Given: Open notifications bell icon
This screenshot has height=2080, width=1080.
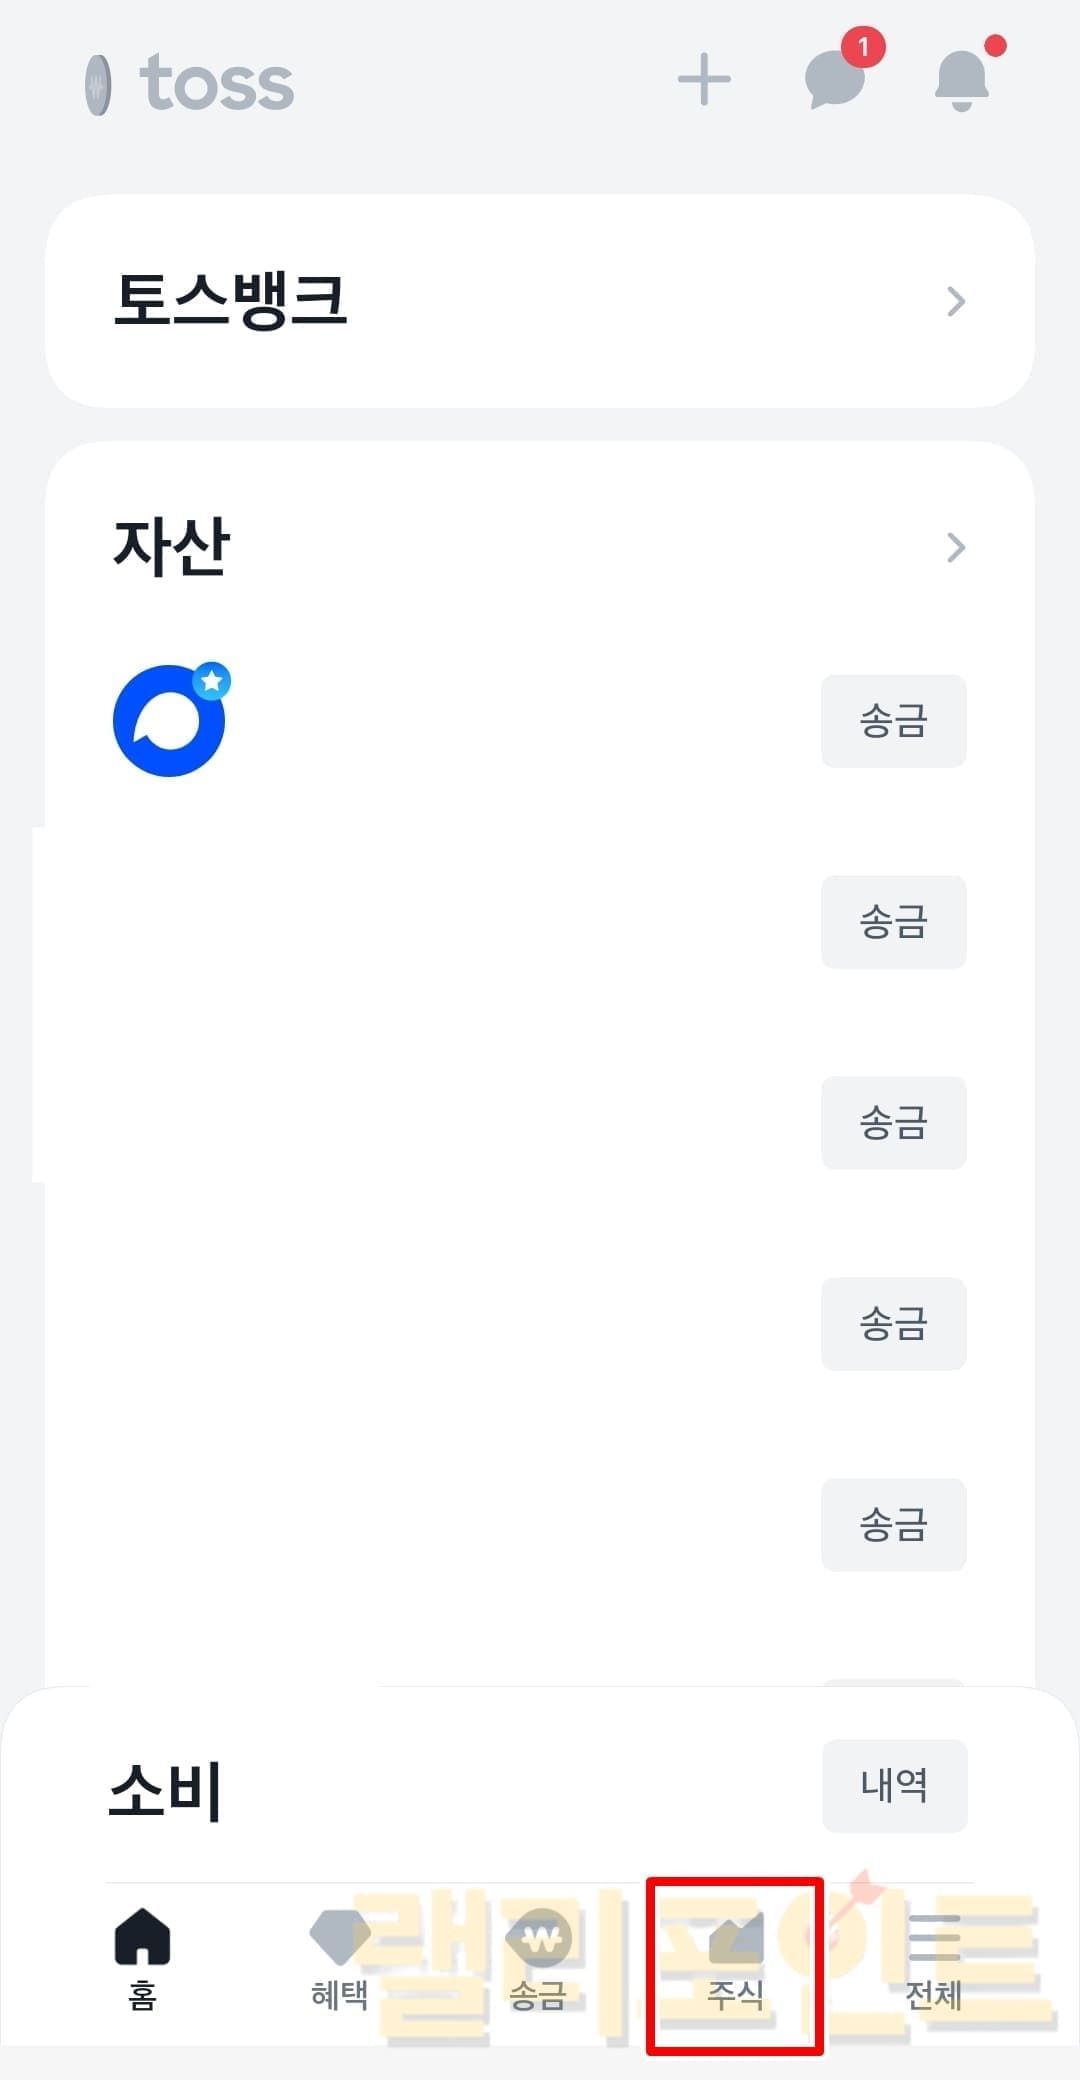Looking at the screenshot, I should pyautogui.click(x=962, y=78).
